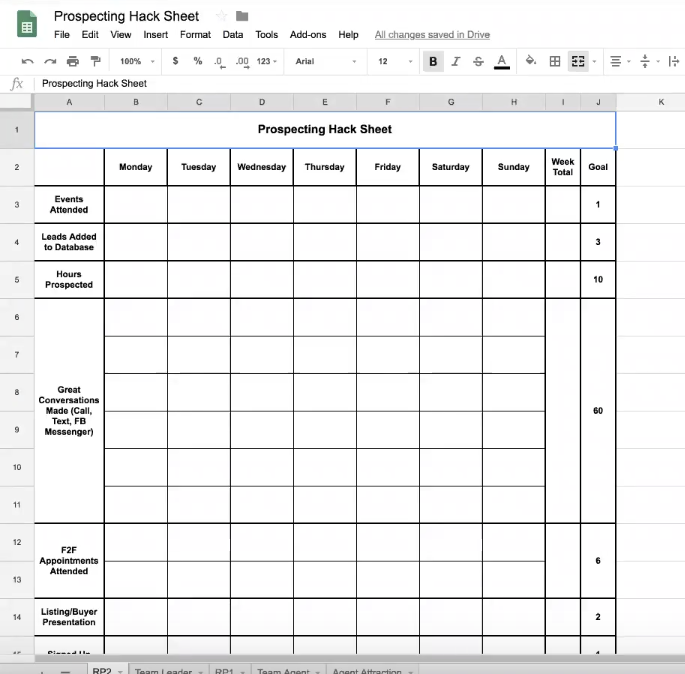Open the Tools menu

[x=266, y=35]
